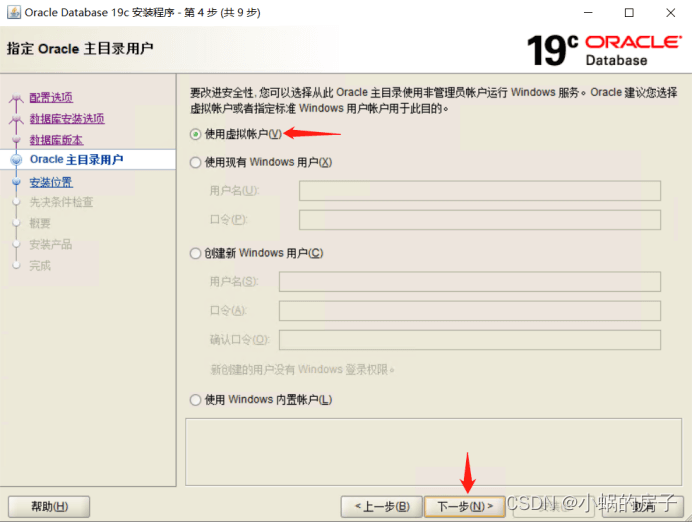Click the 安装产品 step label
Image resolution: width=692 pixels, height=522 pixels.
click(51, 244)
